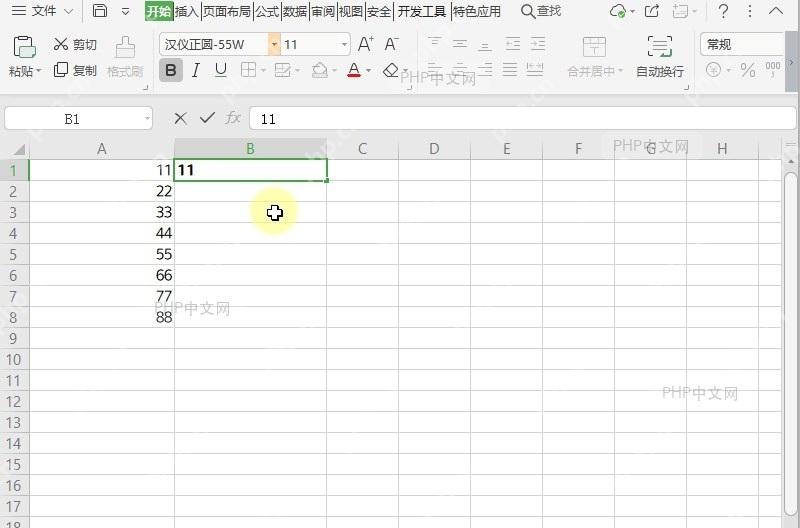
Task: Switch to the 数据 tab
Action: point(295,11)
